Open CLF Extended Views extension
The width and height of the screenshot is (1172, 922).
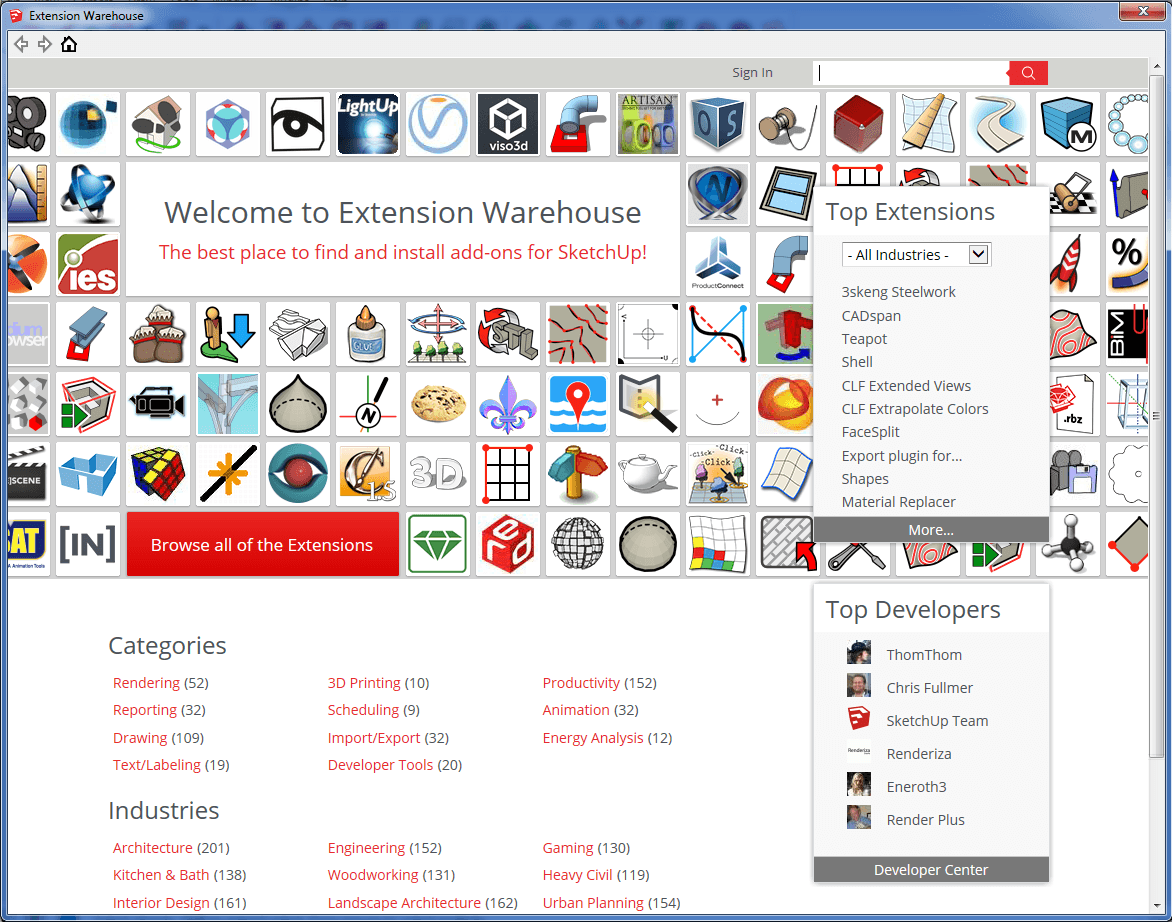coord(907,386)
